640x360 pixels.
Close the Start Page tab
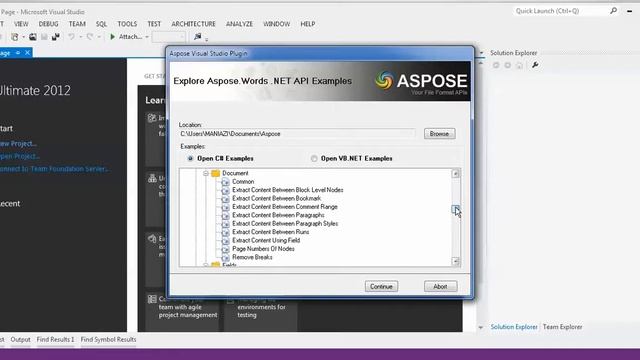click(27, 53)
